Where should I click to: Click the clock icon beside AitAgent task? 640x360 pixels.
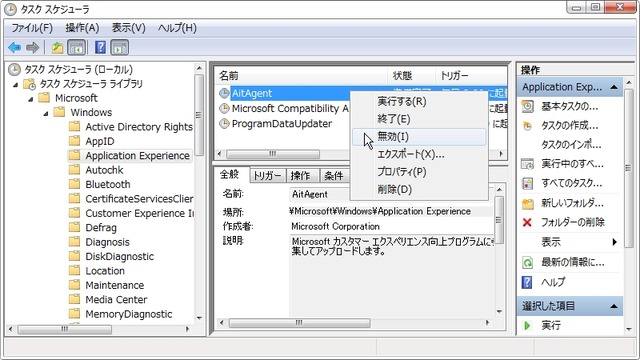[x=224, y=93]
